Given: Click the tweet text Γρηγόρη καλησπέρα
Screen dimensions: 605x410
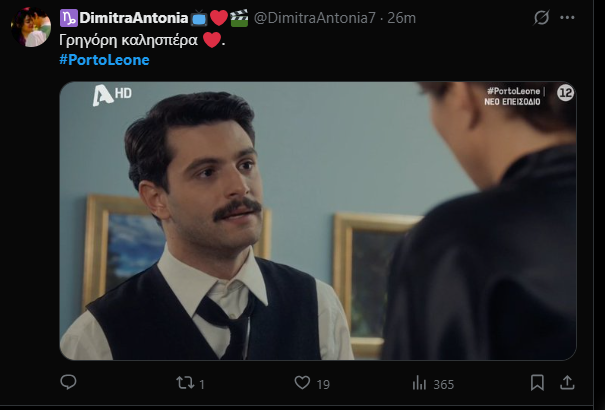Looking at the screenshot, I should tap(128, 41).
